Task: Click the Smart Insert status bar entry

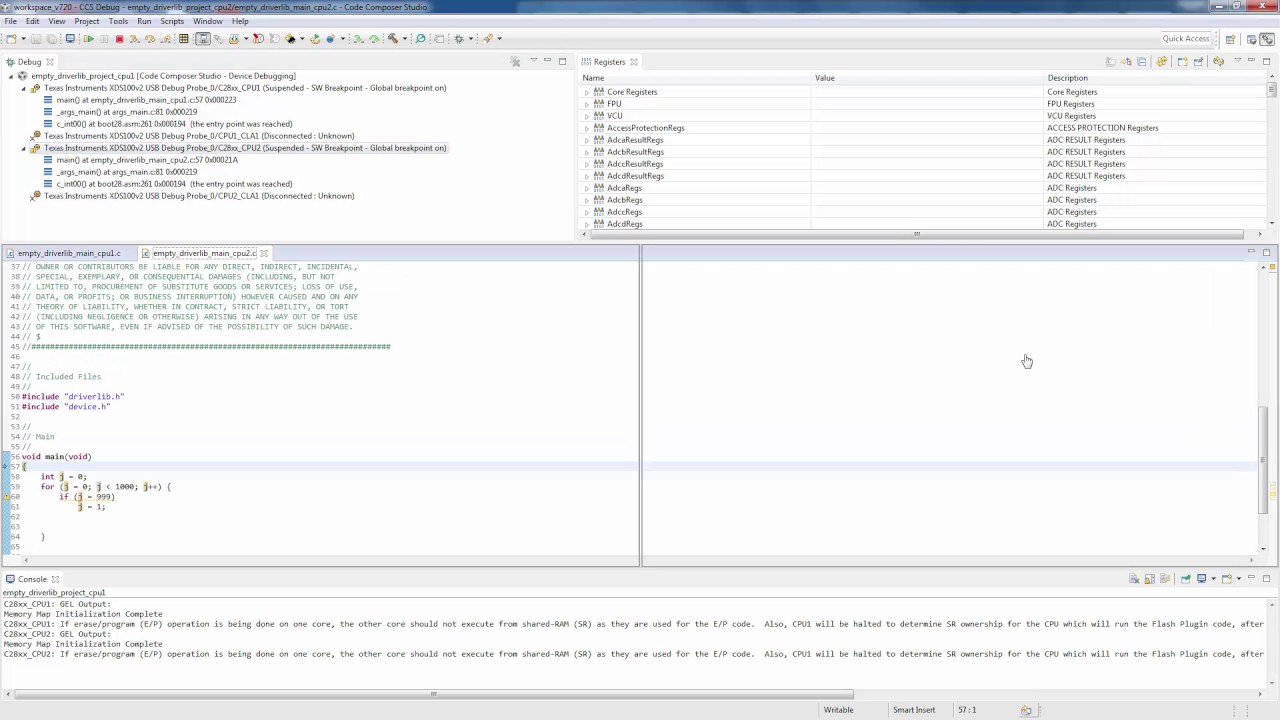Action: (914, 710)
